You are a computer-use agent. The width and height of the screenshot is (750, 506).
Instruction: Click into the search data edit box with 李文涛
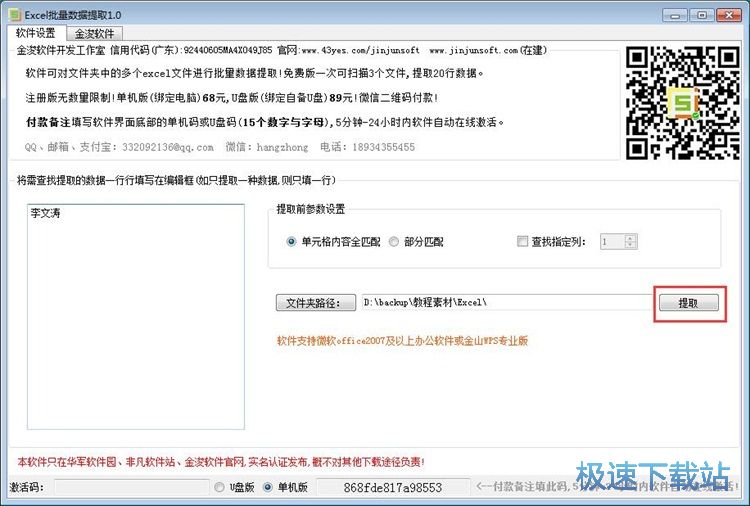pyautogui.click(x=136, y=317)
